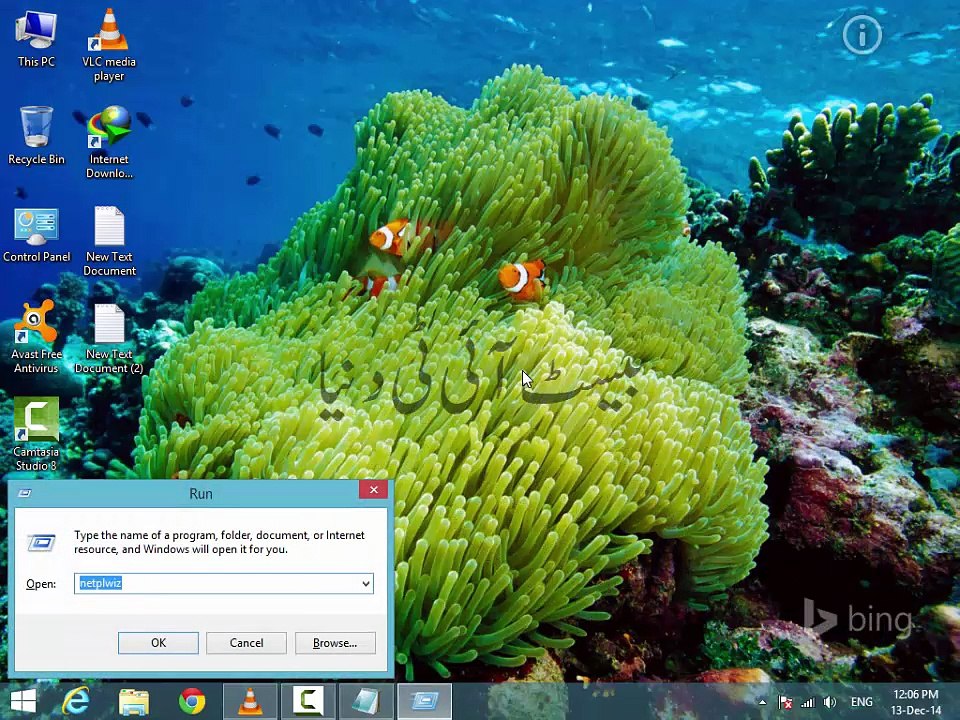Open the taskbar clock and date
Viewport: 960px width, 720px height.
tap(915, 702)
